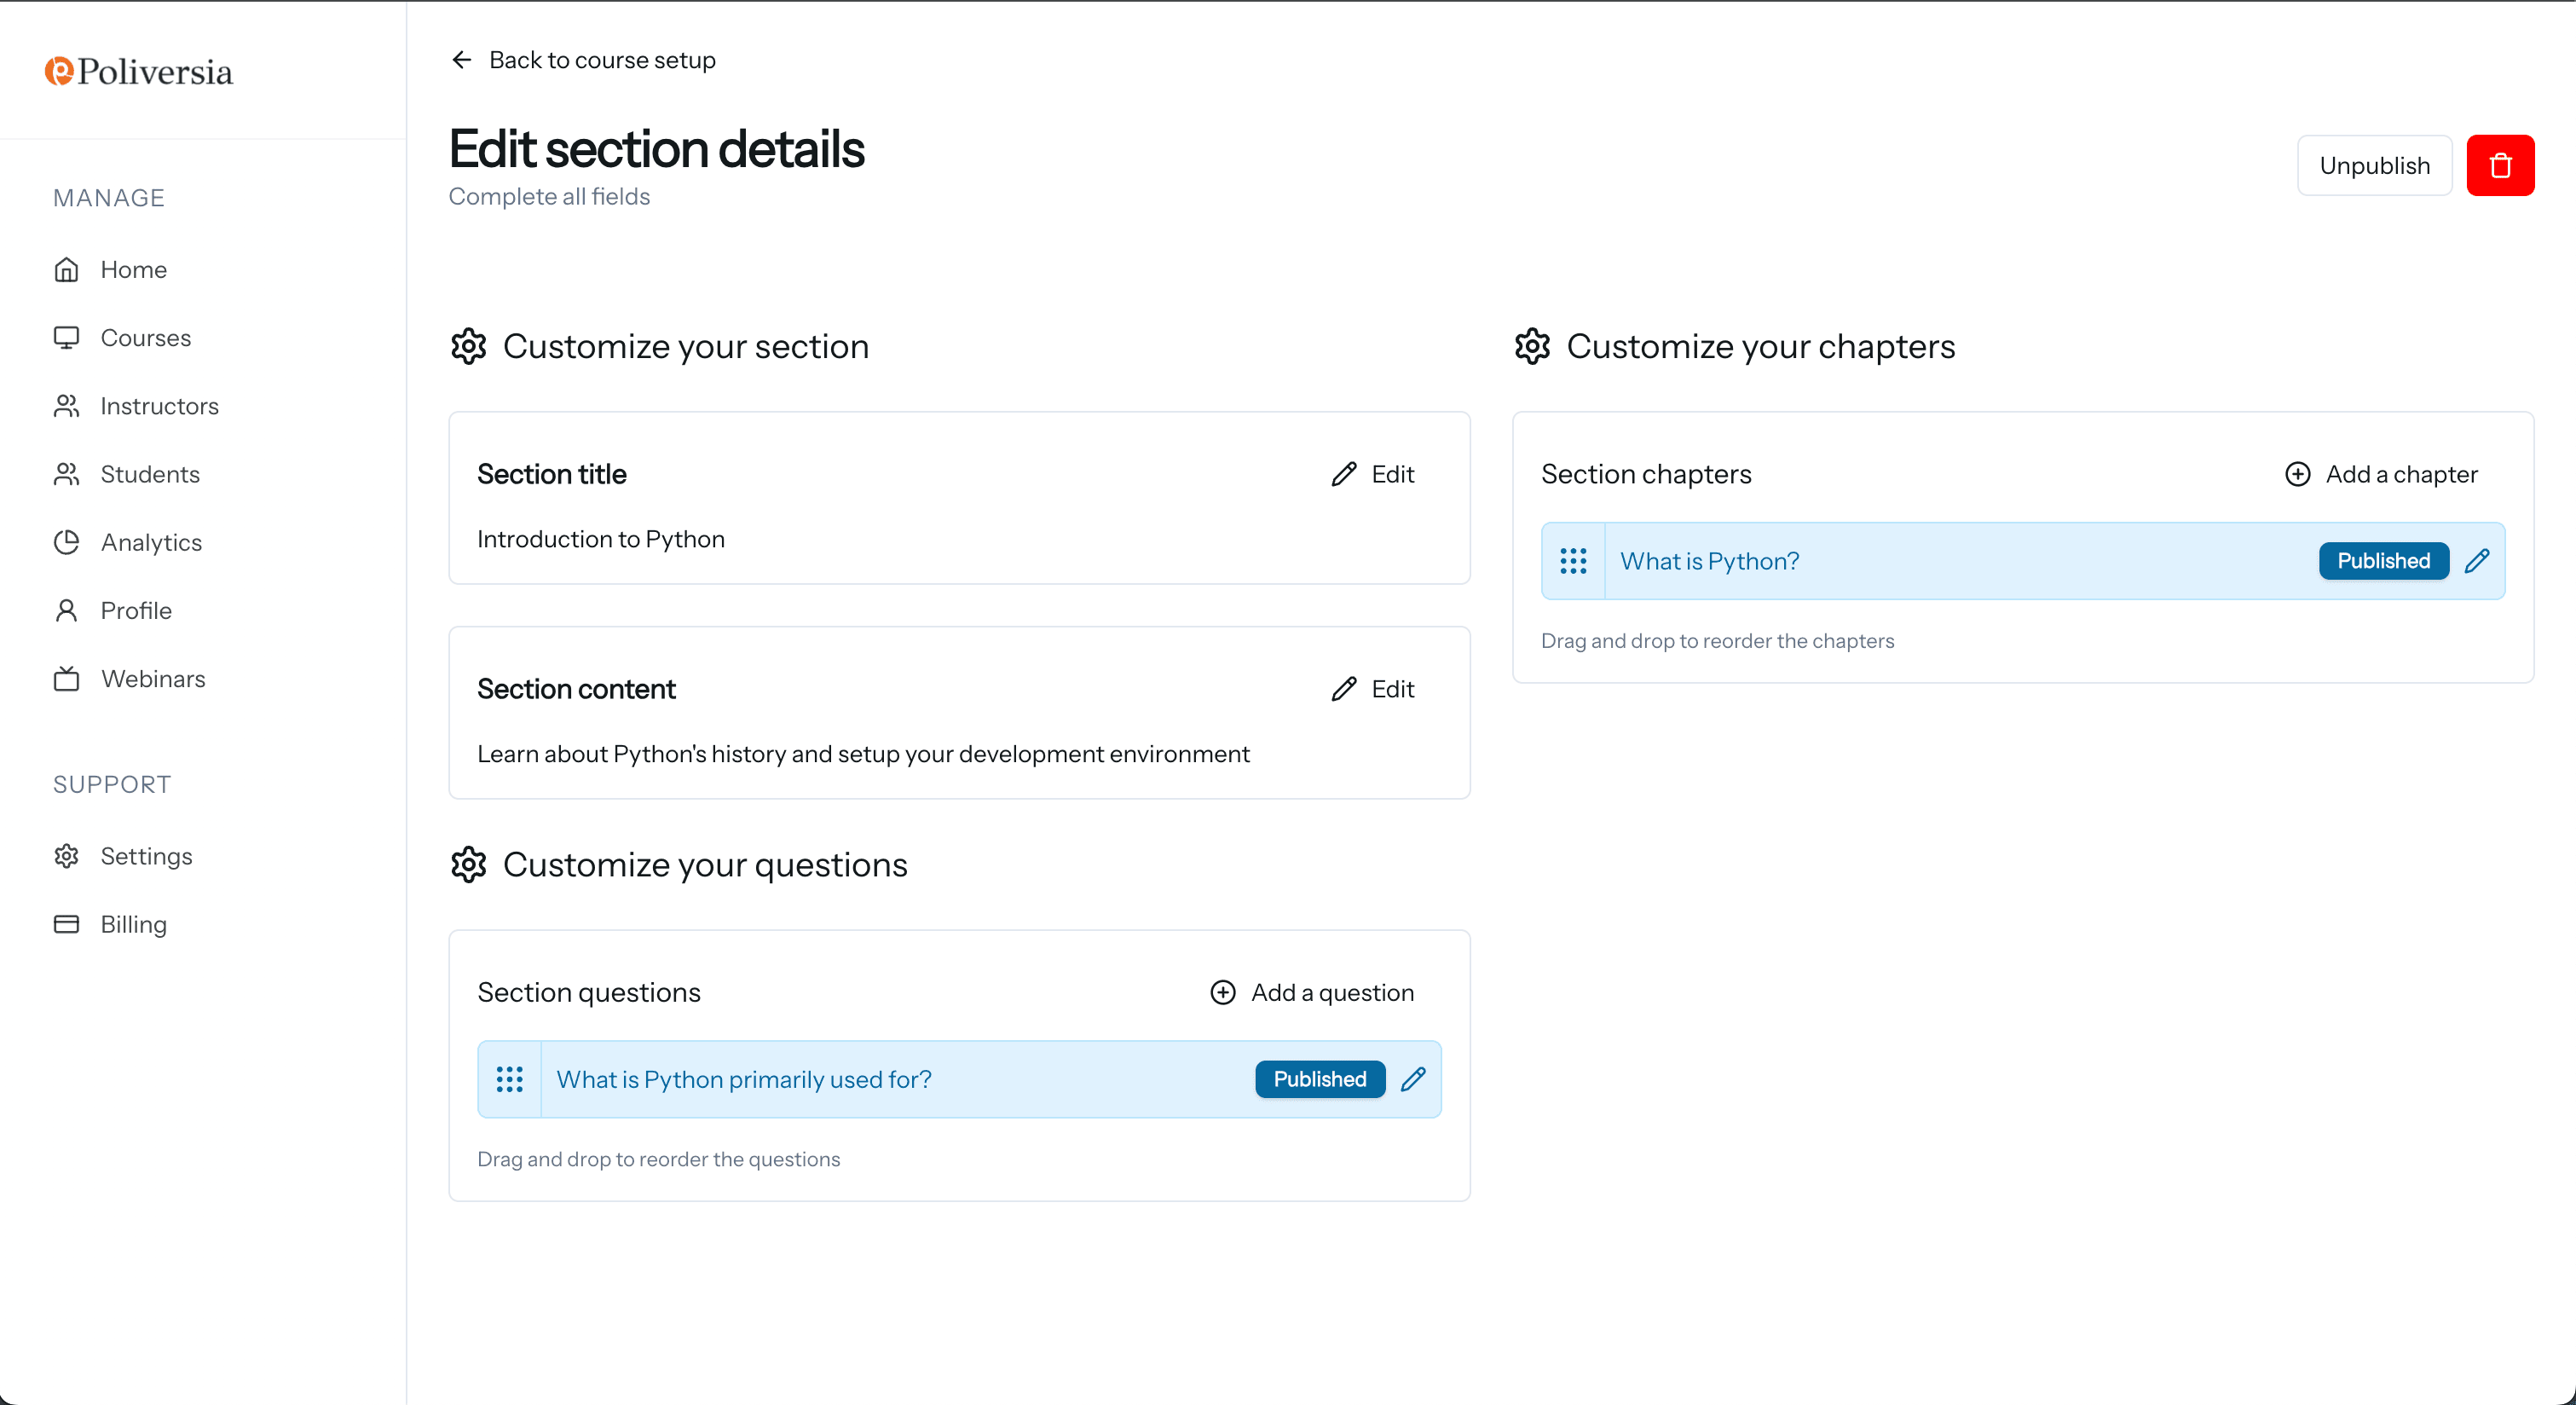Select What is Python primarily used for? question
The width and height of the screenshot is (2576, 1405).
[744, 1079]
